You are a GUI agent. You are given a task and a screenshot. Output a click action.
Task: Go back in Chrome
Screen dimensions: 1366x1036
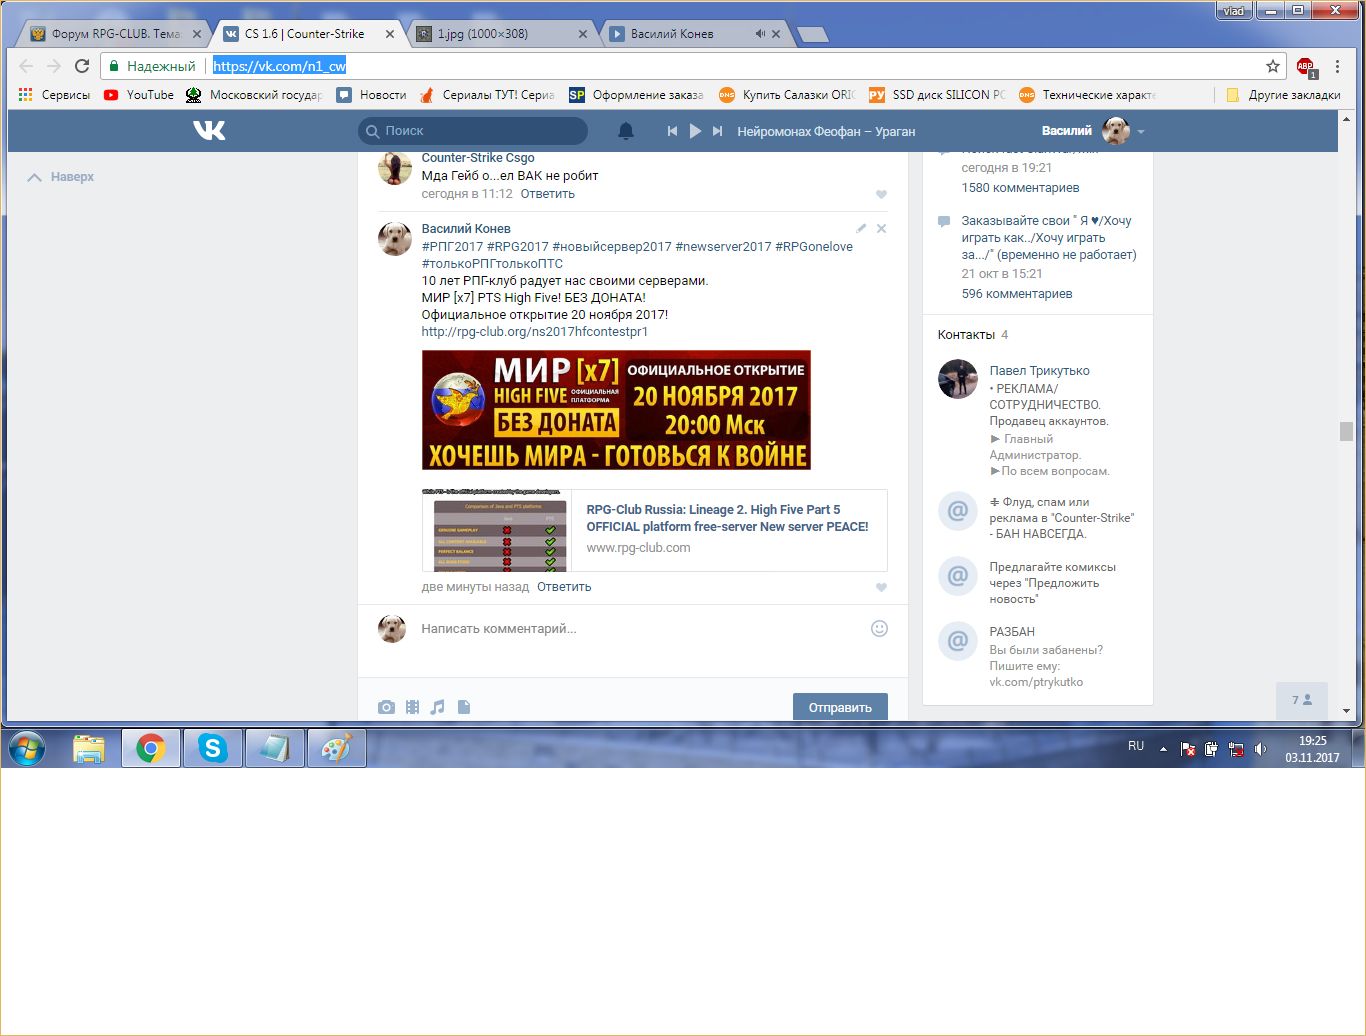pos(27,66)
